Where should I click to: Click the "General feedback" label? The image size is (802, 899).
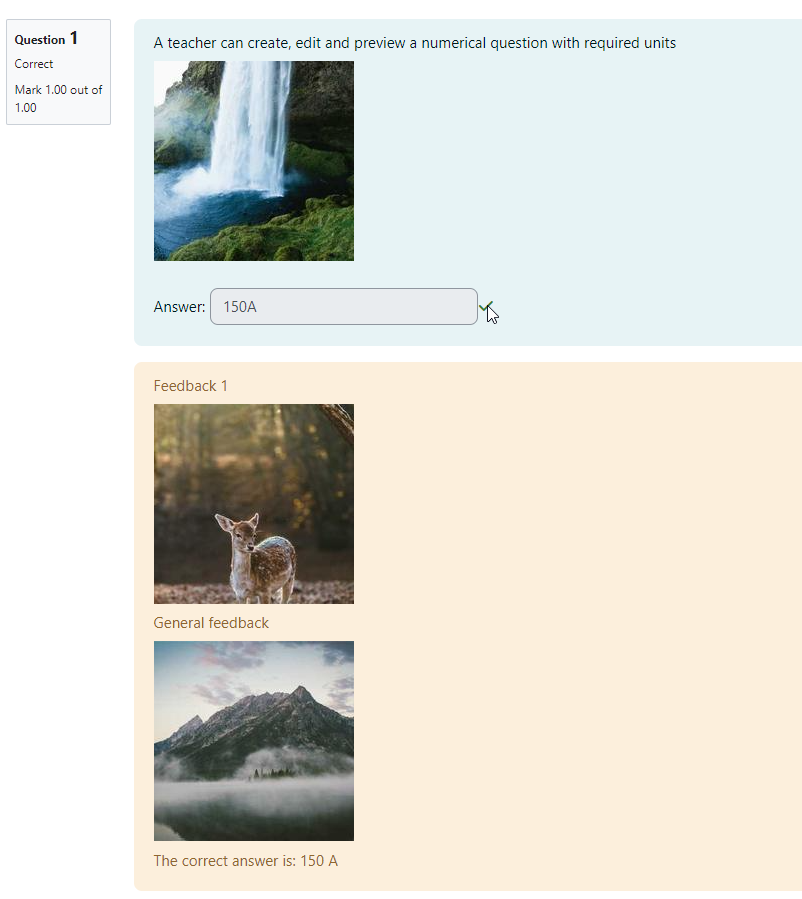(x=211, y=623)
